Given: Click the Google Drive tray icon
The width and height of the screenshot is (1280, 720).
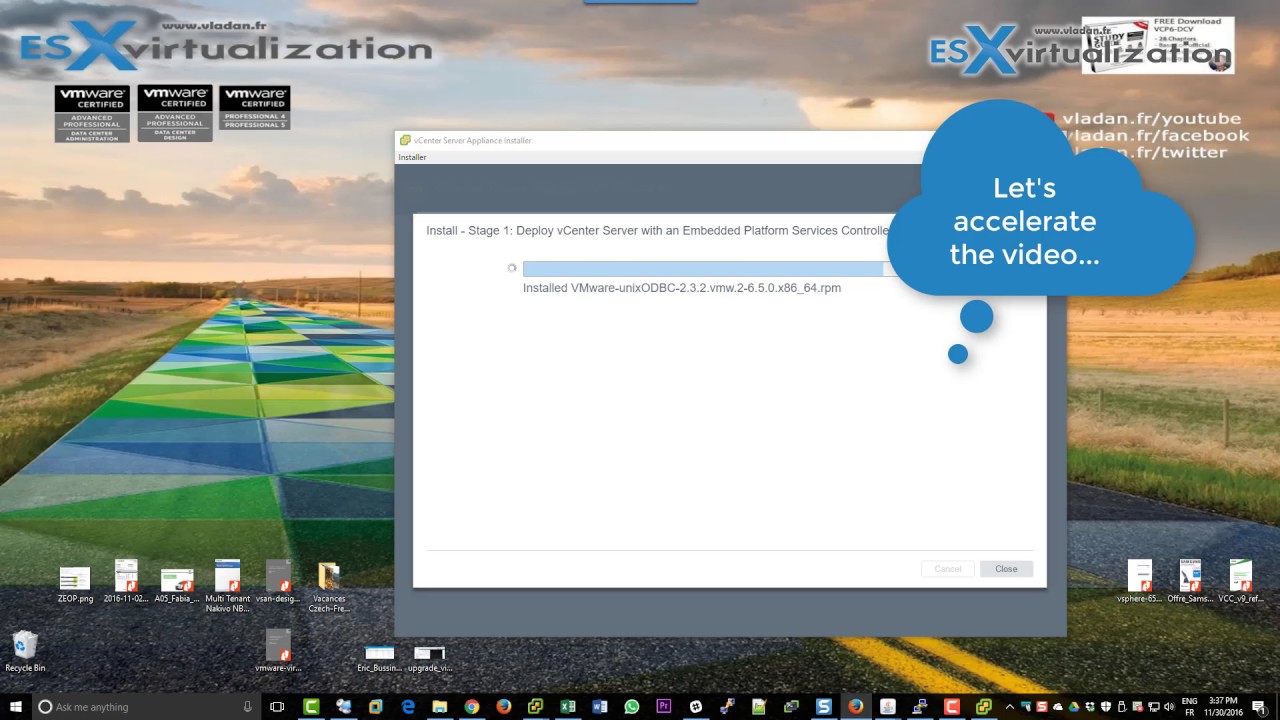Looking at the screenshot, I should (1073, 706).
